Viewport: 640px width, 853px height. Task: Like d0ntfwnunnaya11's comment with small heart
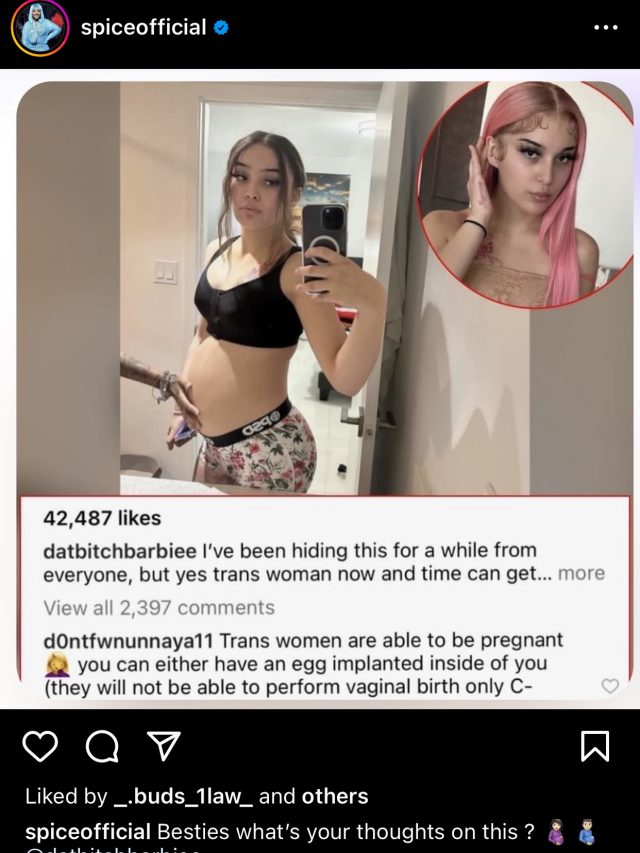[x=610, y=686]
